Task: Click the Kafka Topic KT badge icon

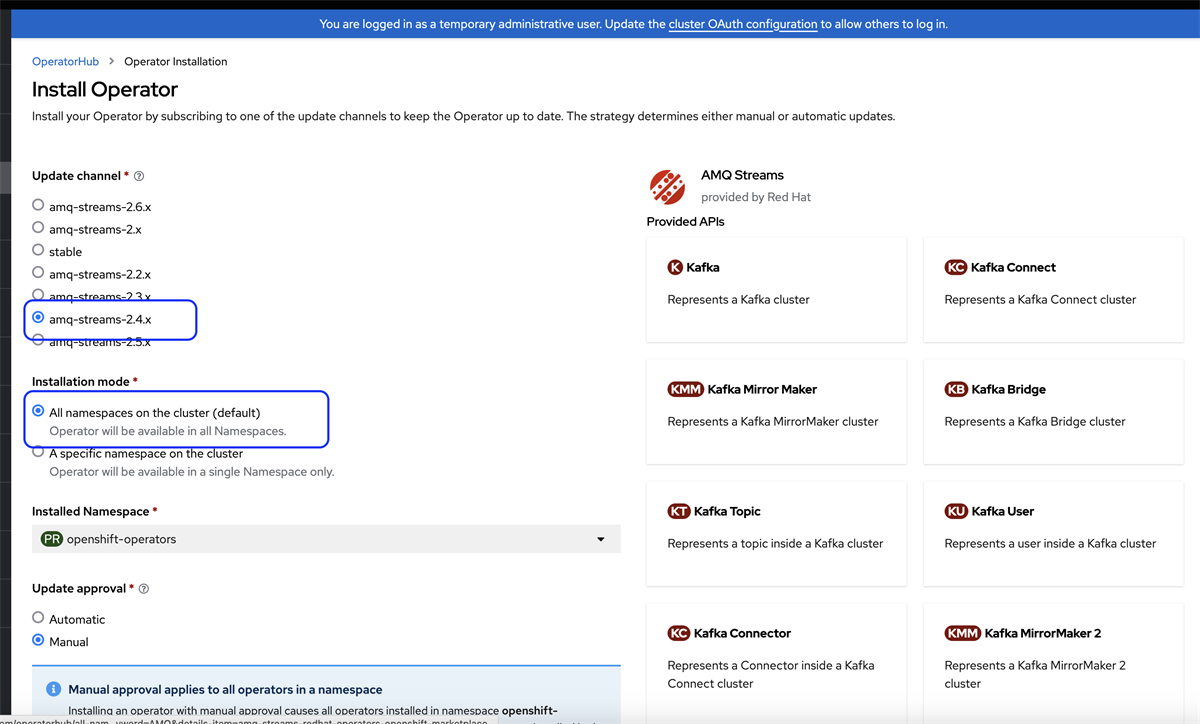Action: [679, 511]
